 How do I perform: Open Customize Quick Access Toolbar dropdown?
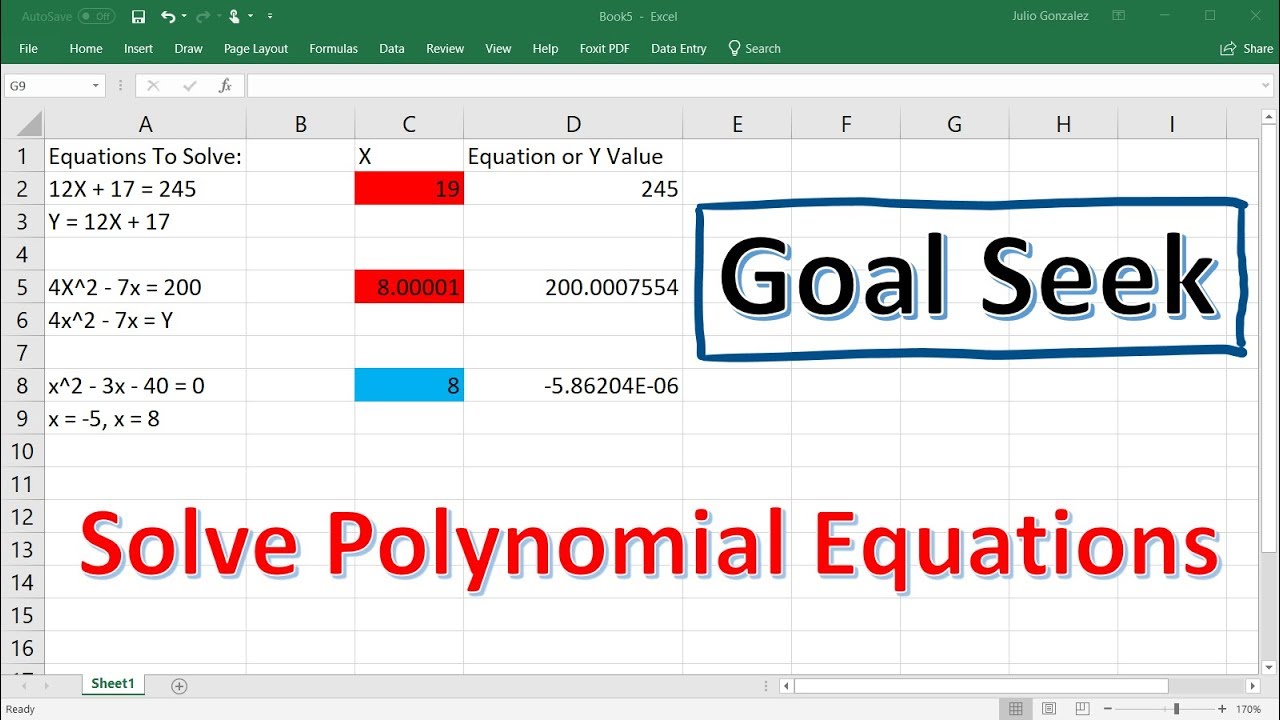pos(270,16)
